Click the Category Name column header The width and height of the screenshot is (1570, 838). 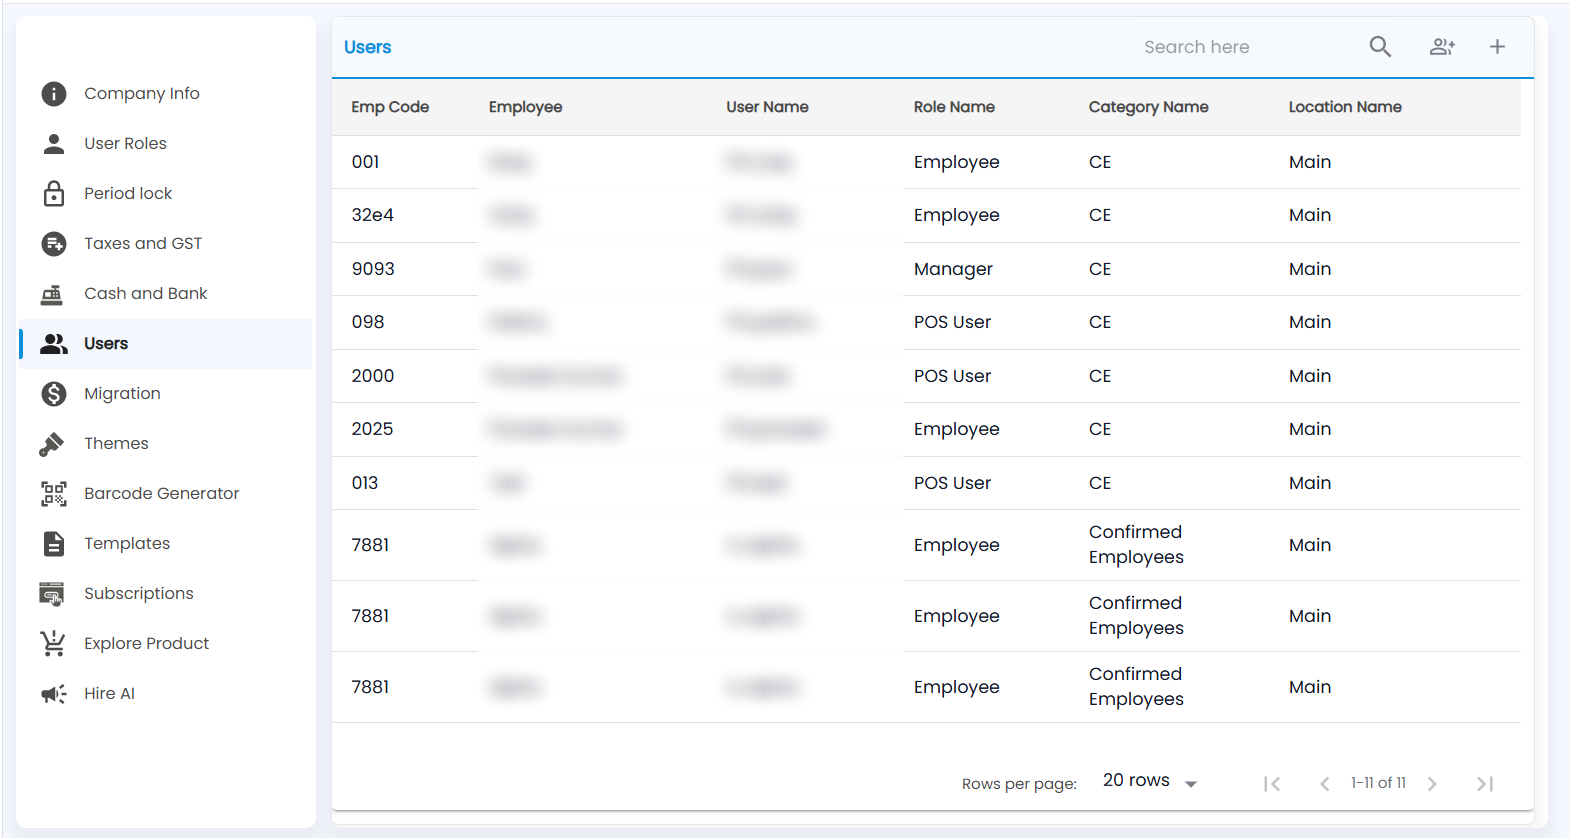click(1149, 107)
